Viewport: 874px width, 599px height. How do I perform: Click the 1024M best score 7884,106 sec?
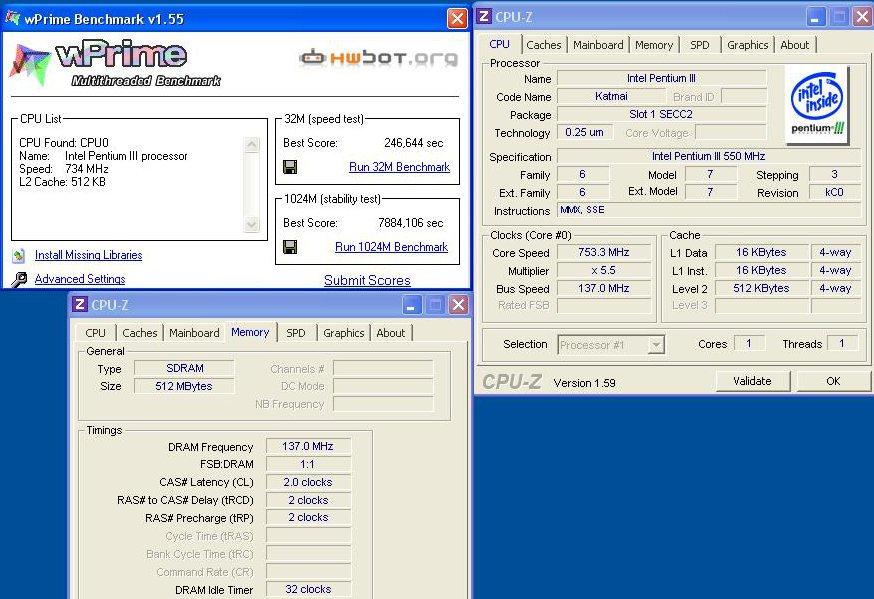[411, 223]
